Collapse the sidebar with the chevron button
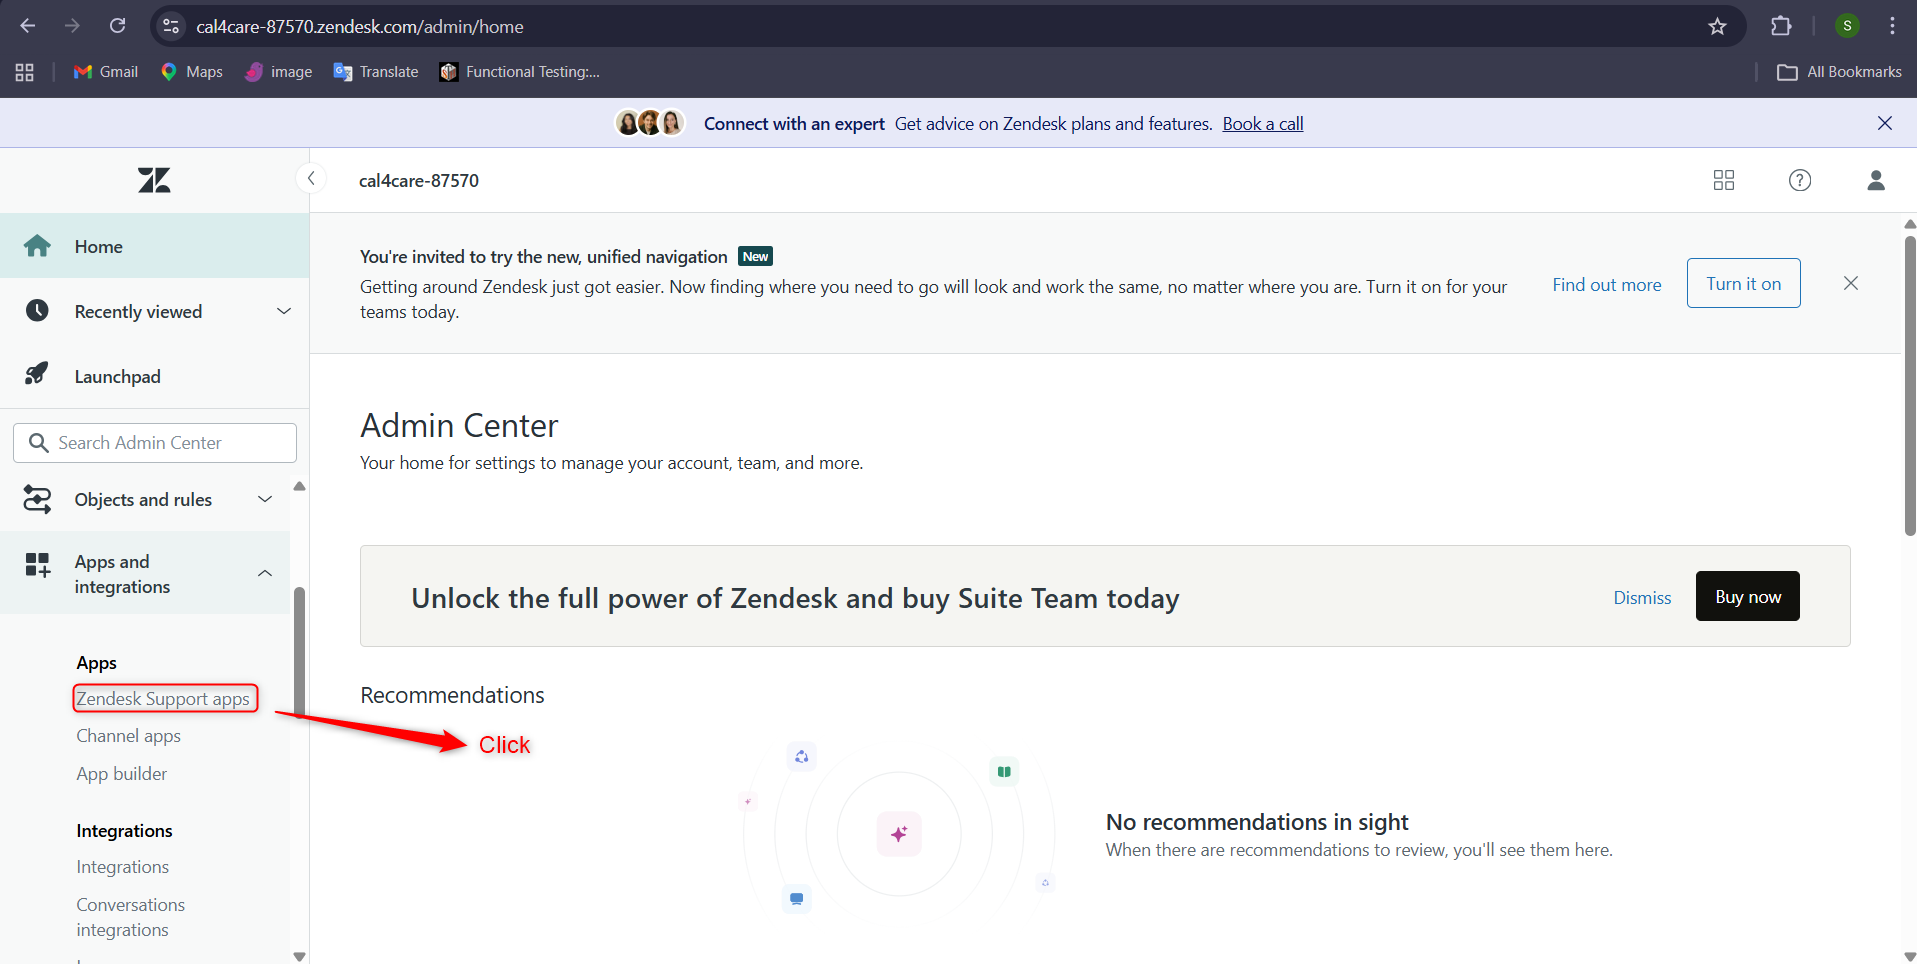1917x964 pixels. [311, 178]
